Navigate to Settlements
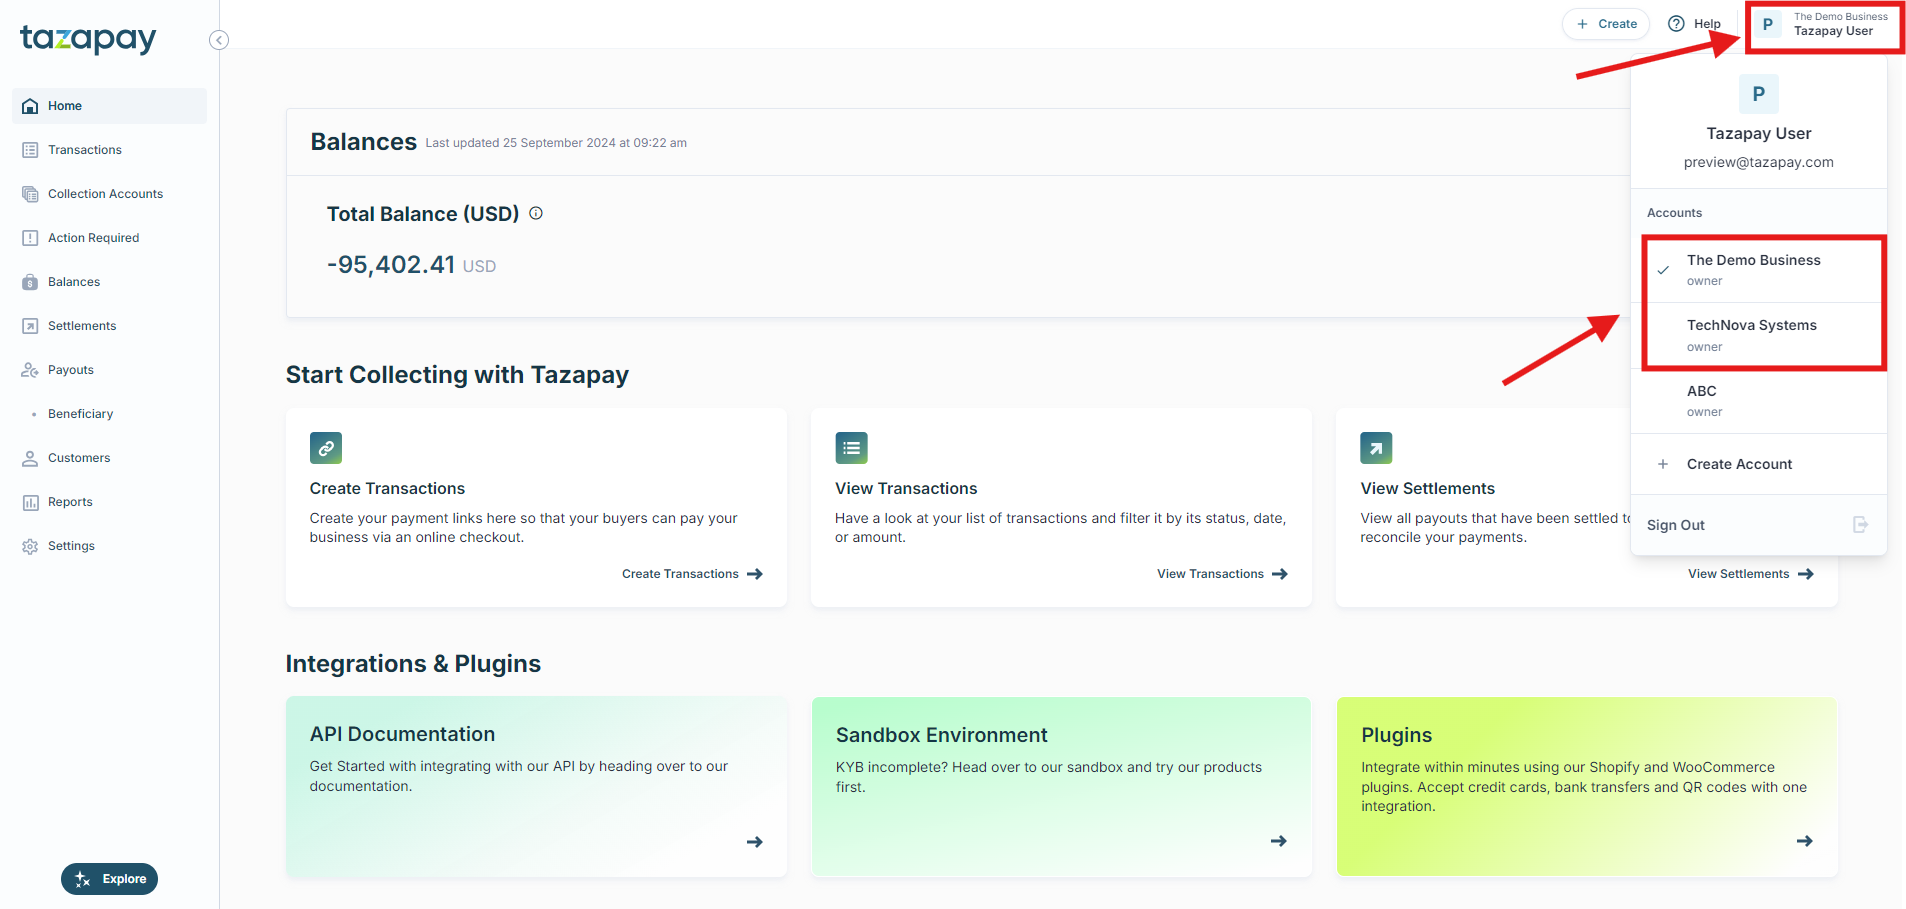This screenshot has height=909, width=1906. pos(109,326)
